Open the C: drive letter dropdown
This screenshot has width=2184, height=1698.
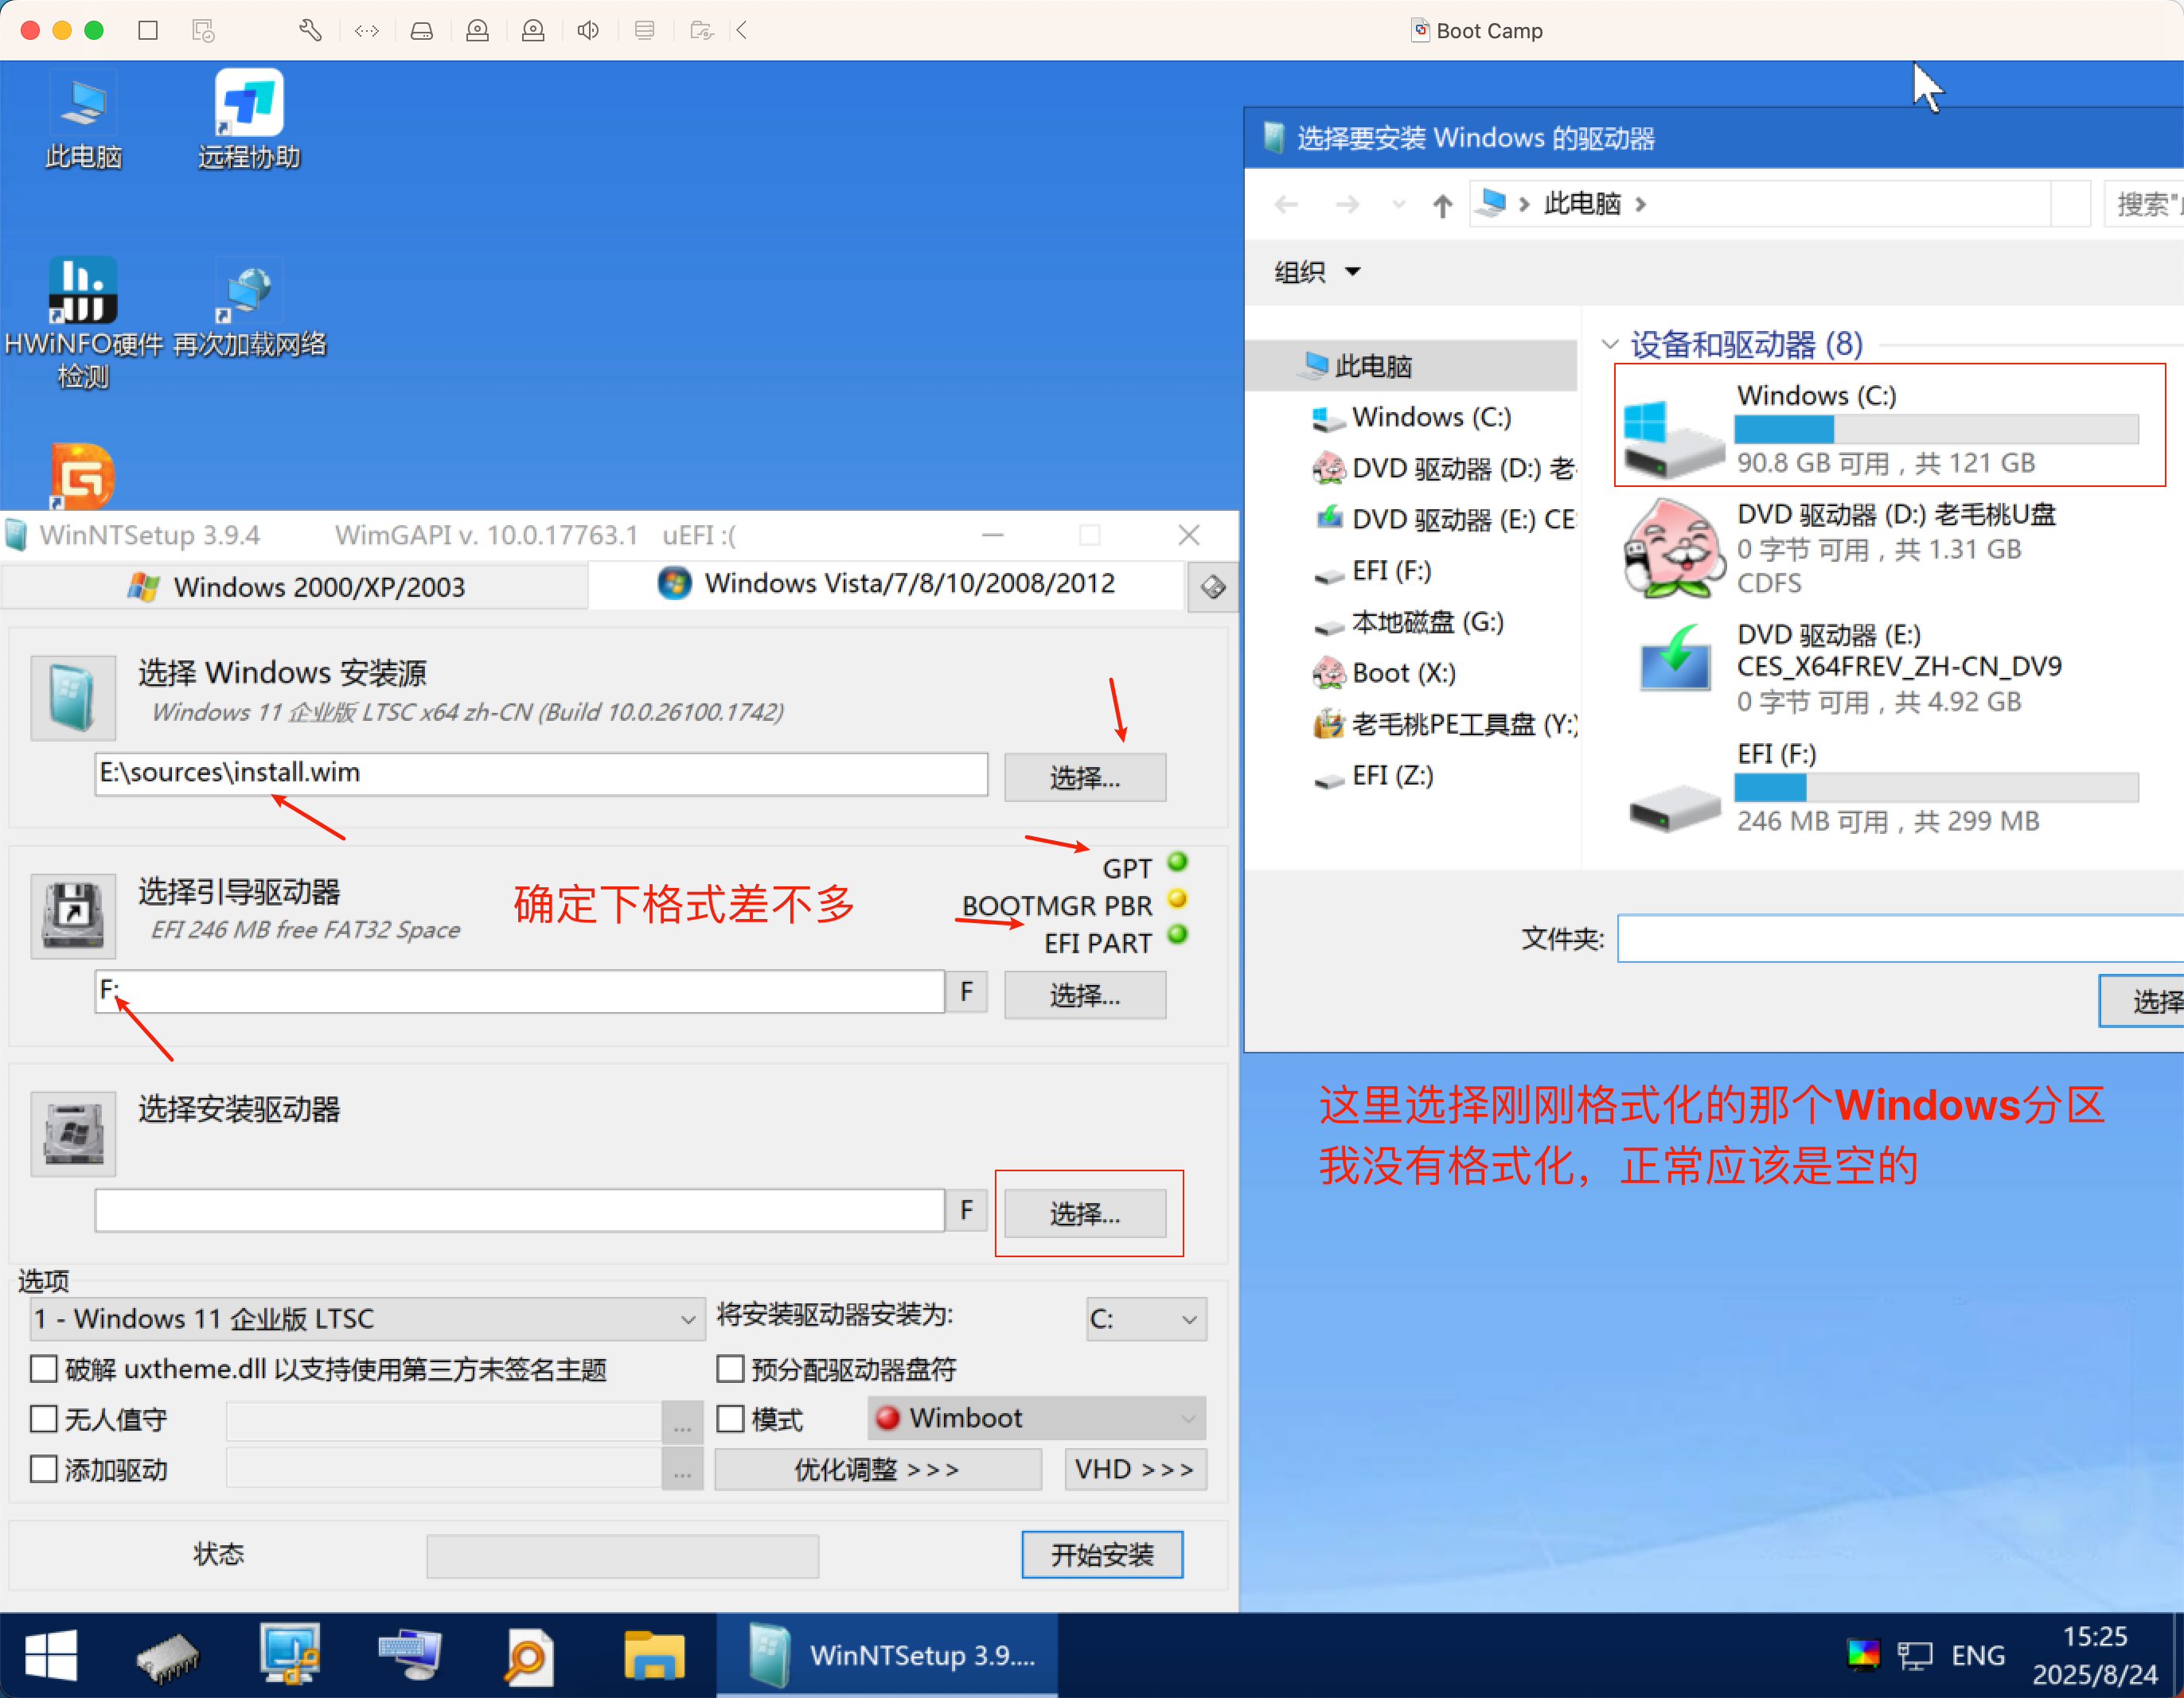[x=1146, y=1319]
